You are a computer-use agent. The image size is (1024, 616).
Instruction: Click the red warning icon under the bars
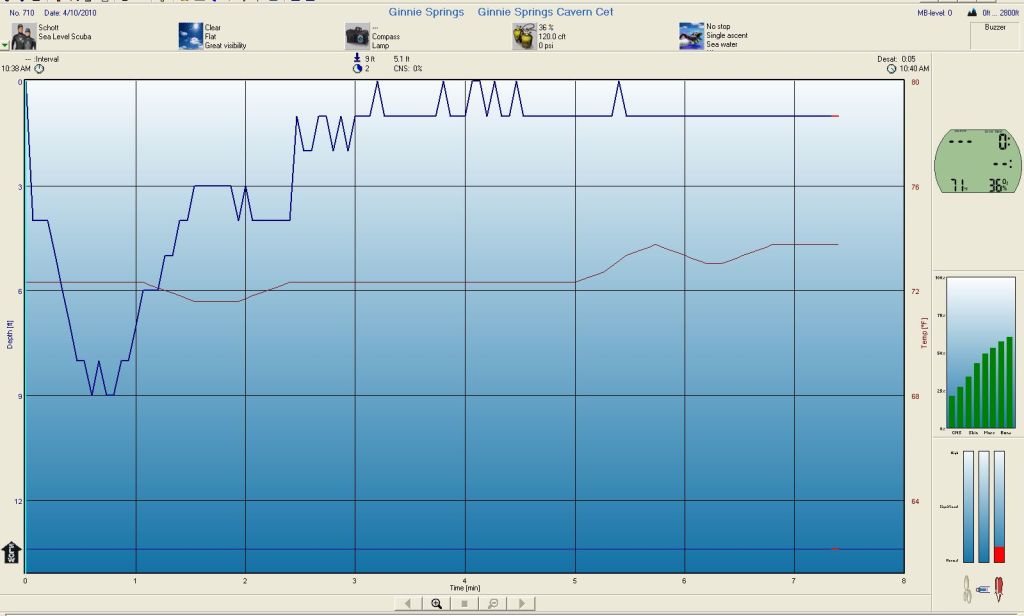pyautogui.click(x=999, y=589)
